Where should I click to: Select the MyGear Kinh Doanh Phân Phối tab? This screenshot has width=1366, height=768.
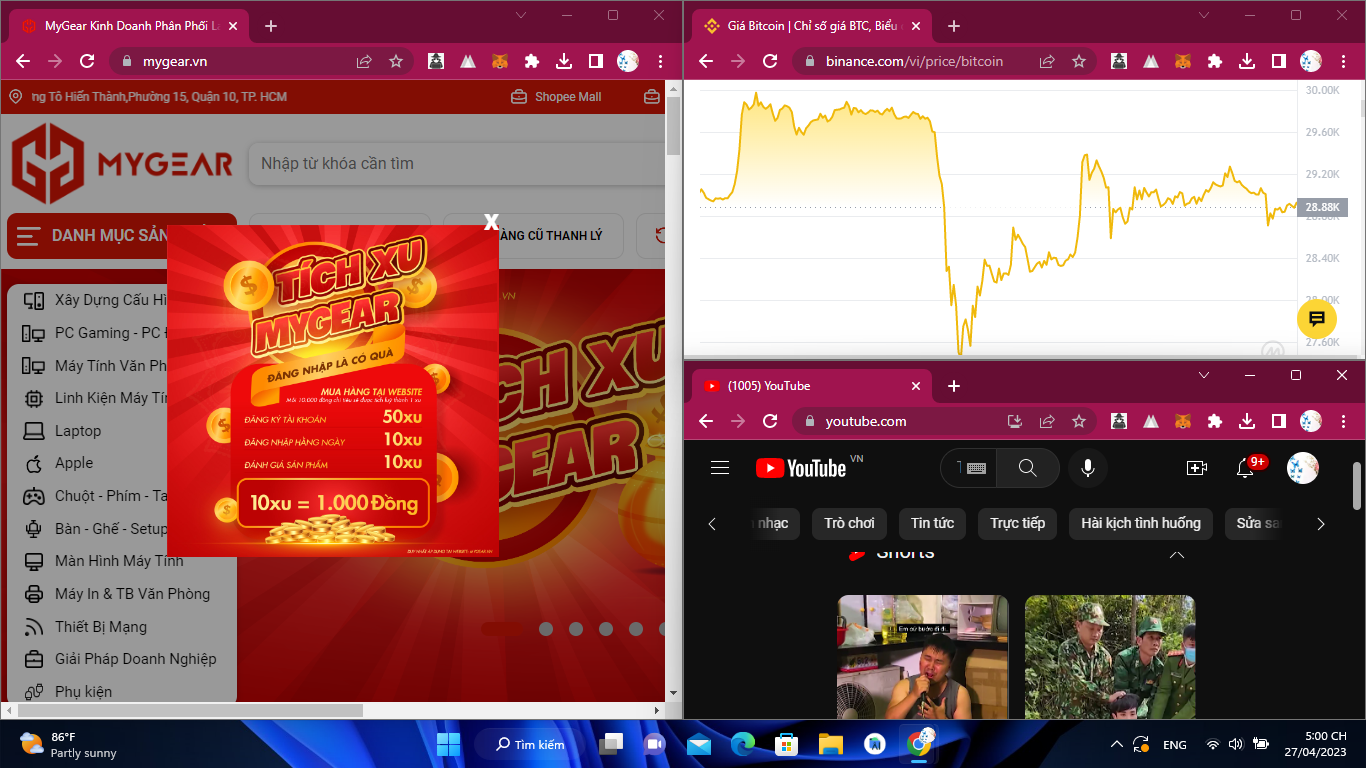pos(127,26)
